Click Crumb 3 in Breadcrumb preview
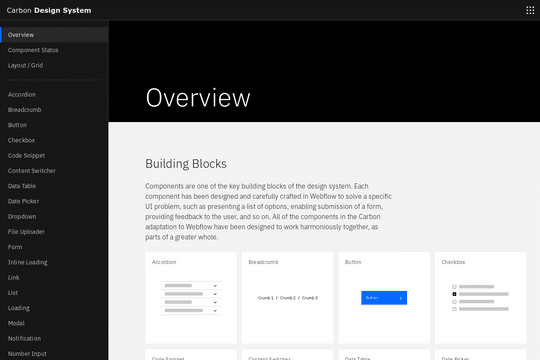The width and height of the screenshot is (540, 360). point(310,298)
